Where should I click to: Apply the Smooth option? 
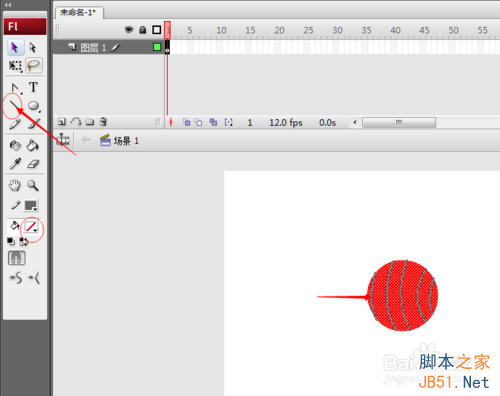tap(16, 277)
